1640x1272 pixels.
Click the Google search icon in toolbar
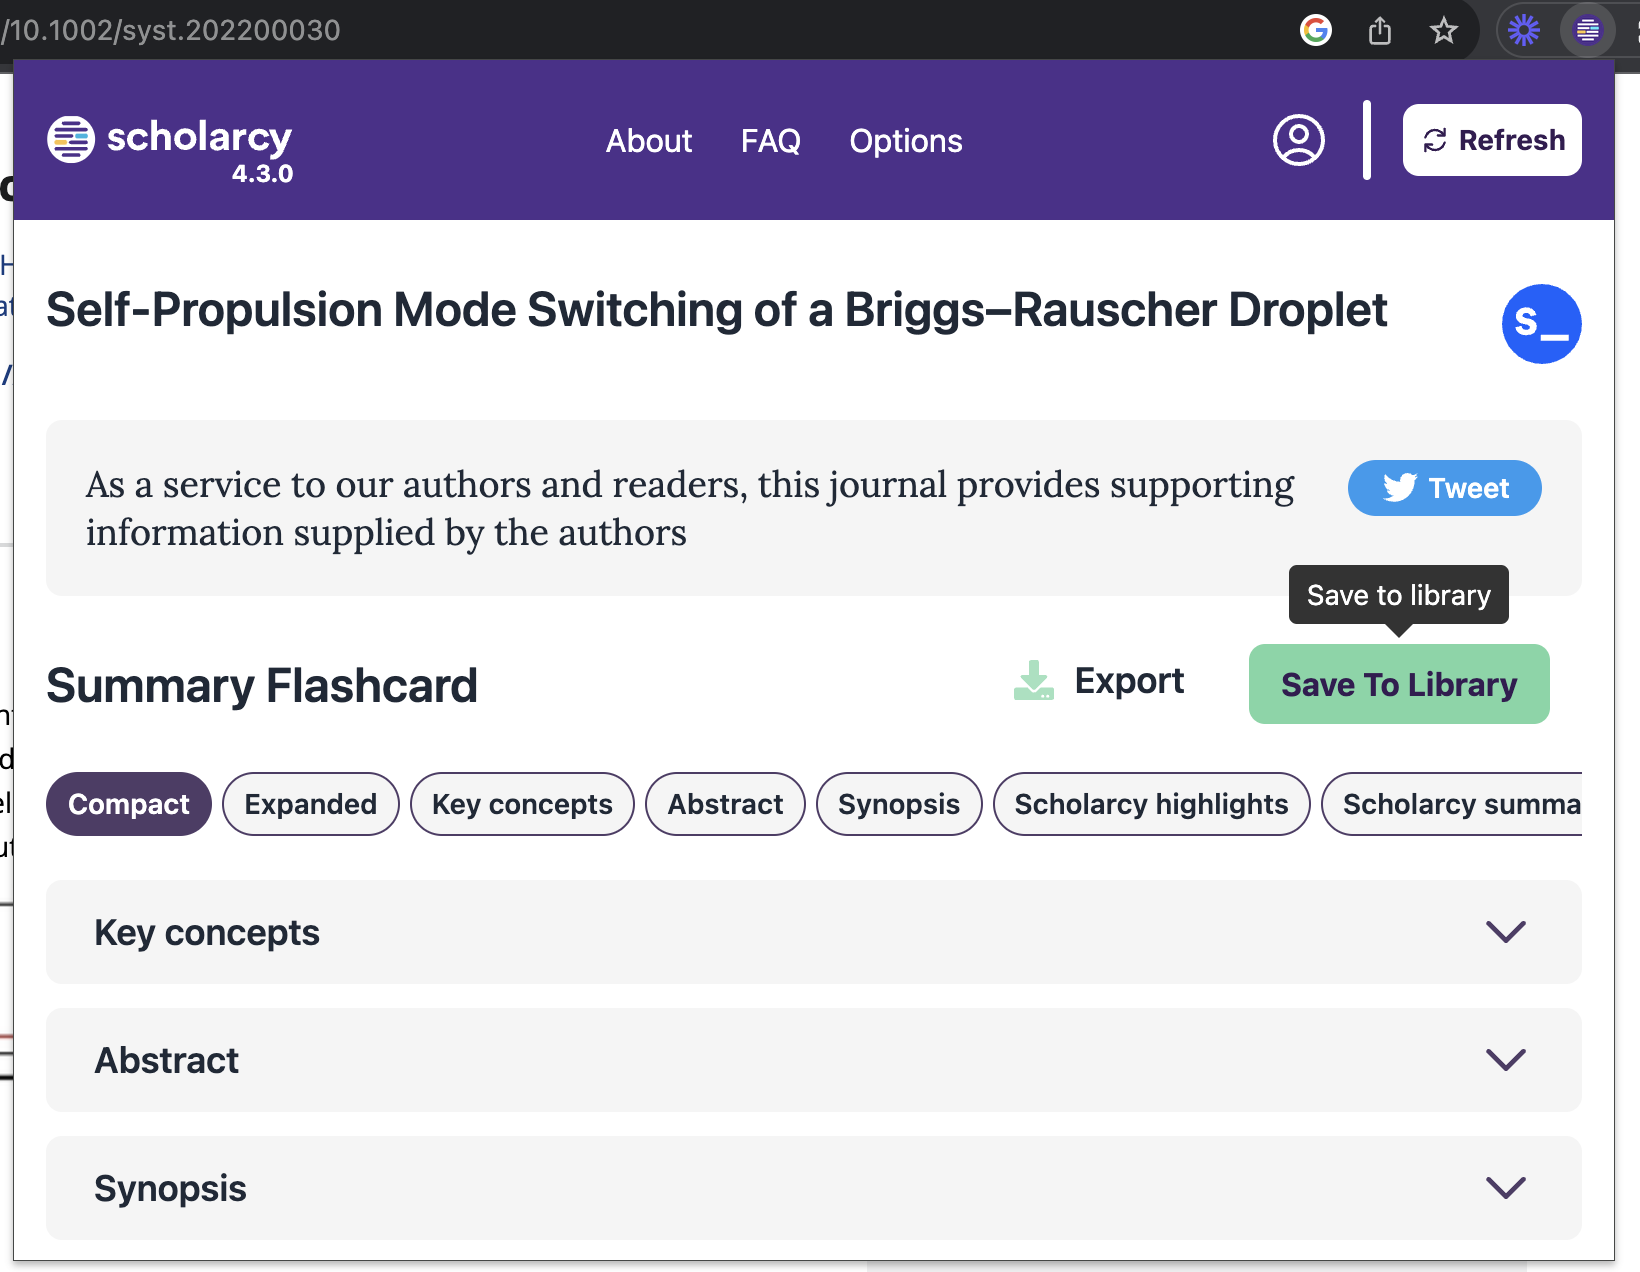[1317, 30]
